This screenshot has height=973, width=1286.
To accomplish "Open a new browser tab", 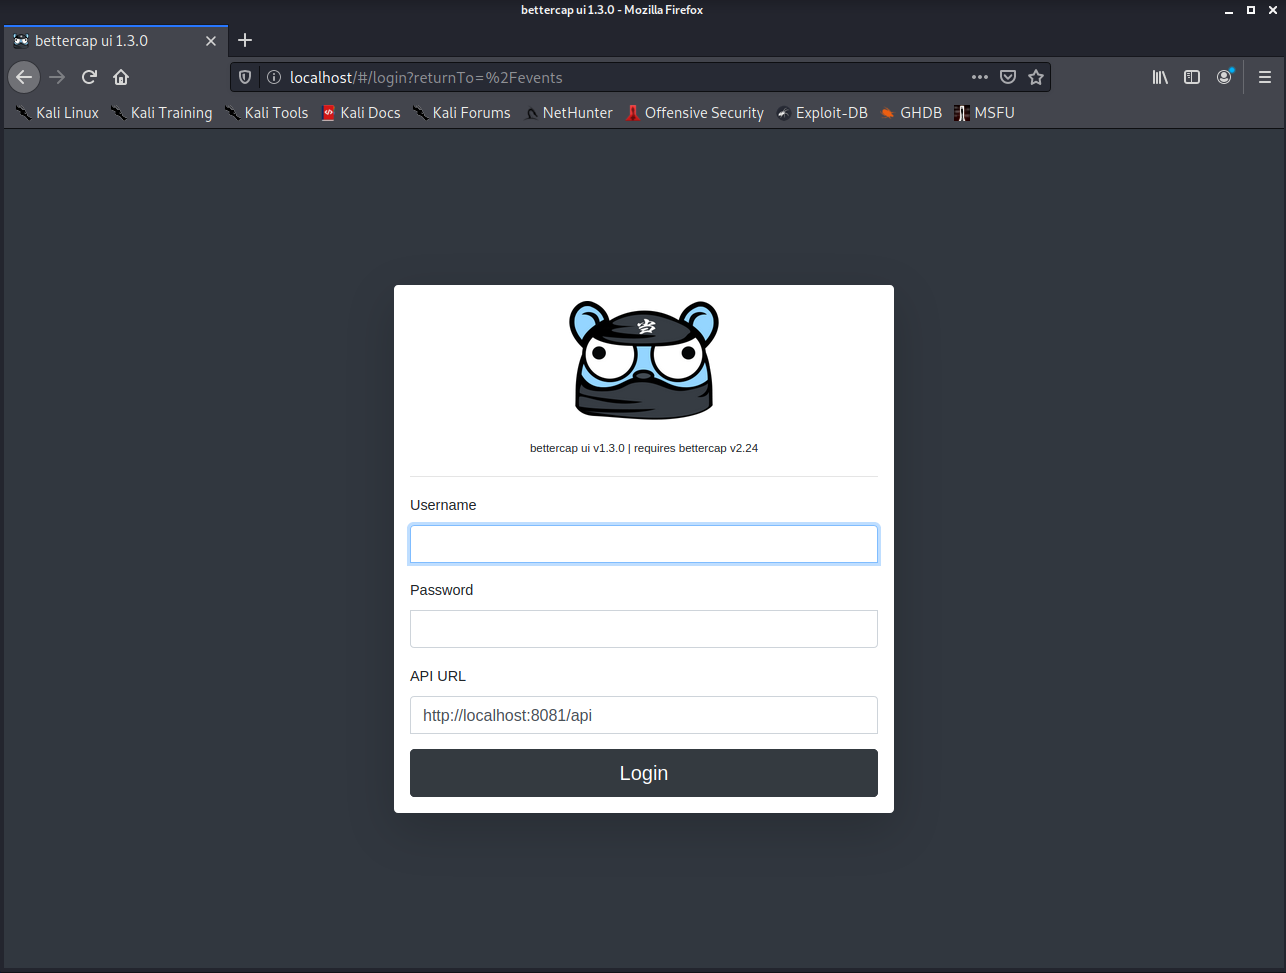I will (245, 40).
